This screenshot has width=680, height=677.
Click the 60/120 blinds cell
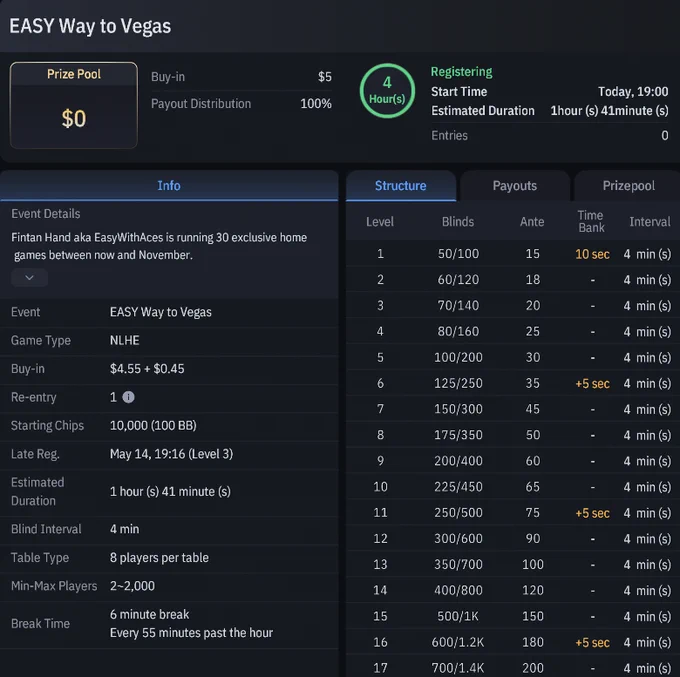coord(458,279)
